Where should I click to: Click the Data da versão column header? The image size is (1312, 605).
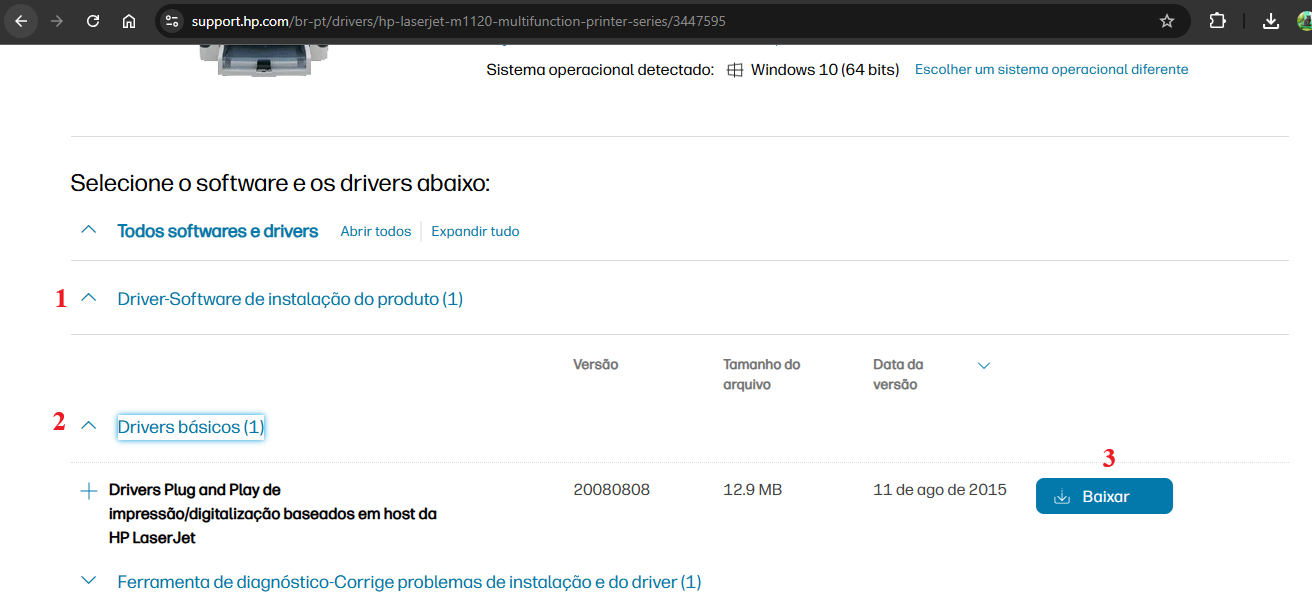pos(898,374)
